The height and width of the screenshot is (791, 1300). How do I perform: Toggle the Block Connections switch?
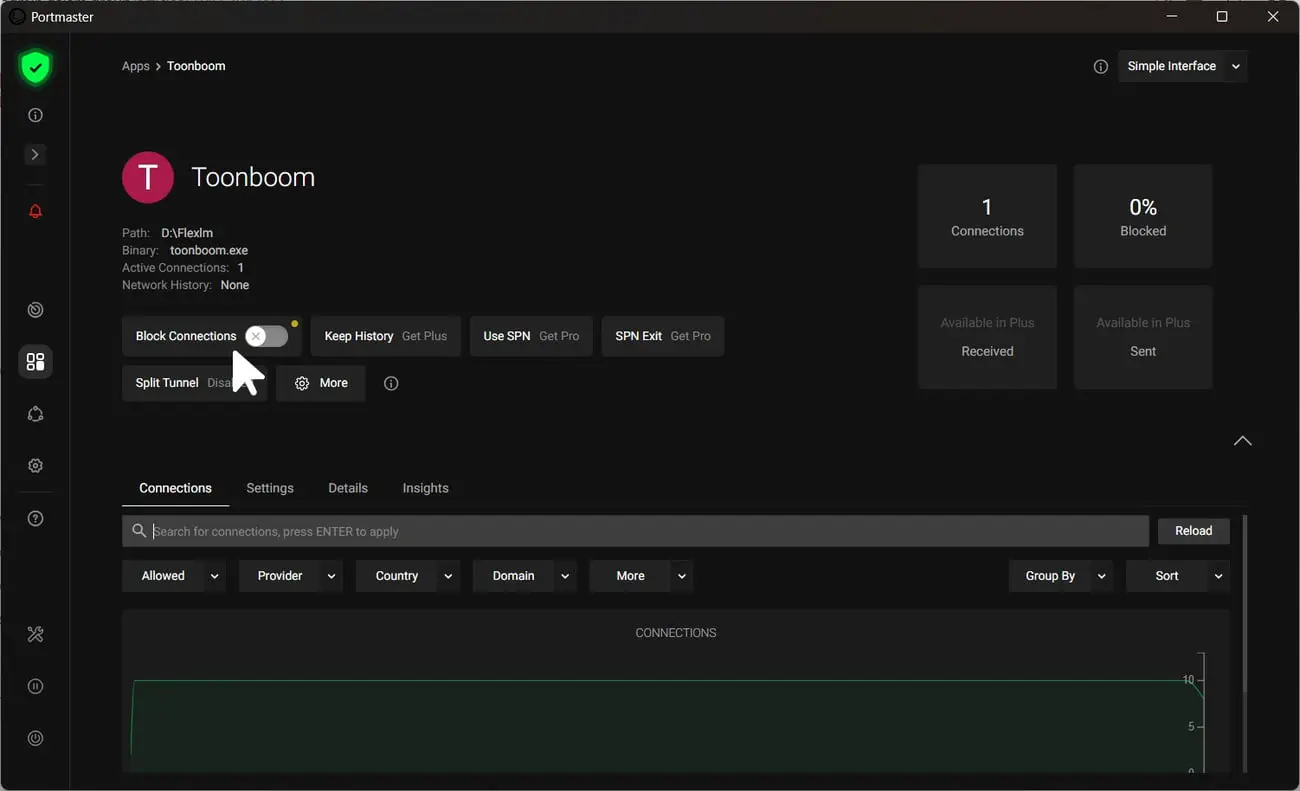266,336
